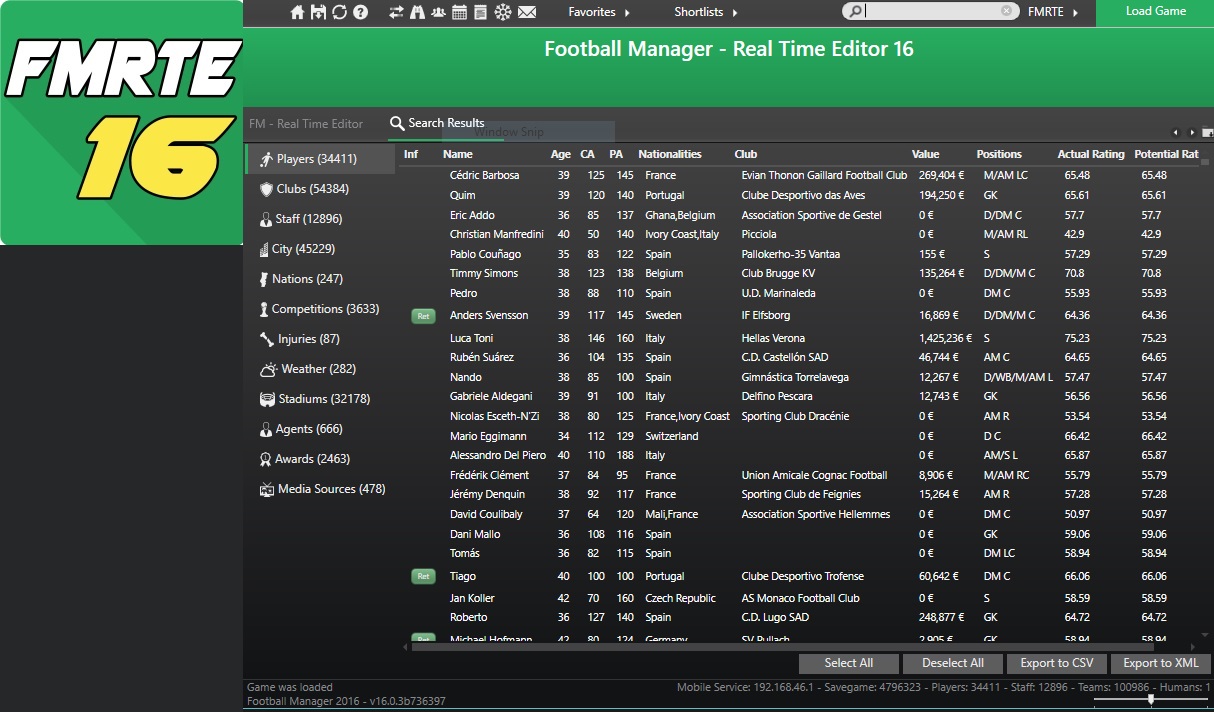
Task: Open Competitions (3633) category
Action: (320, 309)
